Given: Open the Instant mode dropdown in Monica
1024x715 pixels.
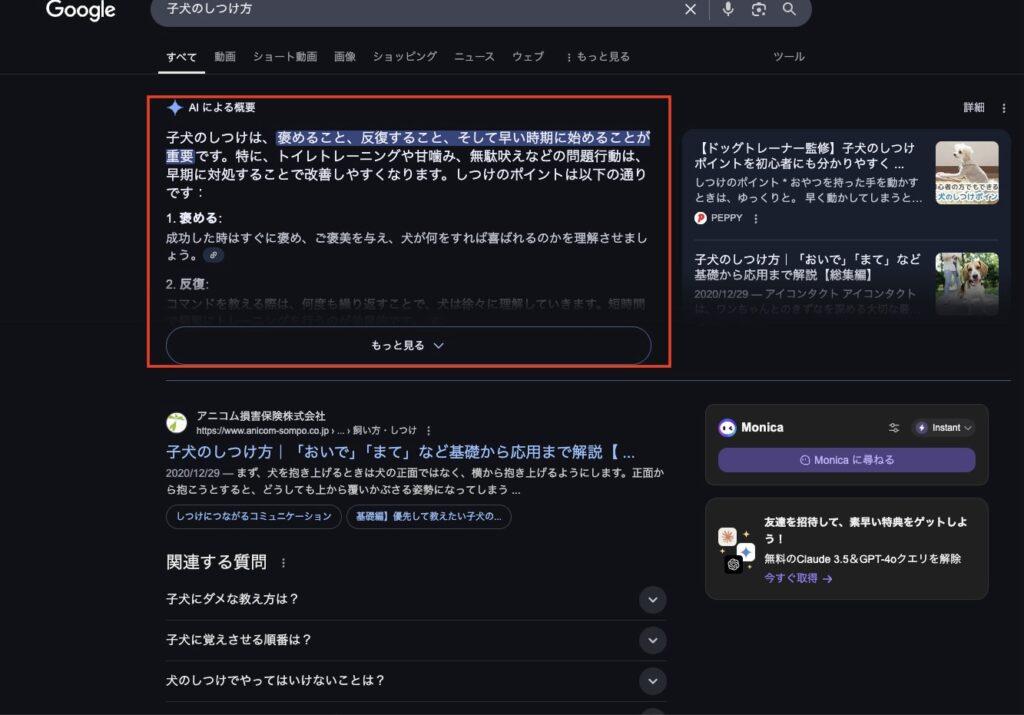Looking at the screenshot, I should [x=944, y=428].
